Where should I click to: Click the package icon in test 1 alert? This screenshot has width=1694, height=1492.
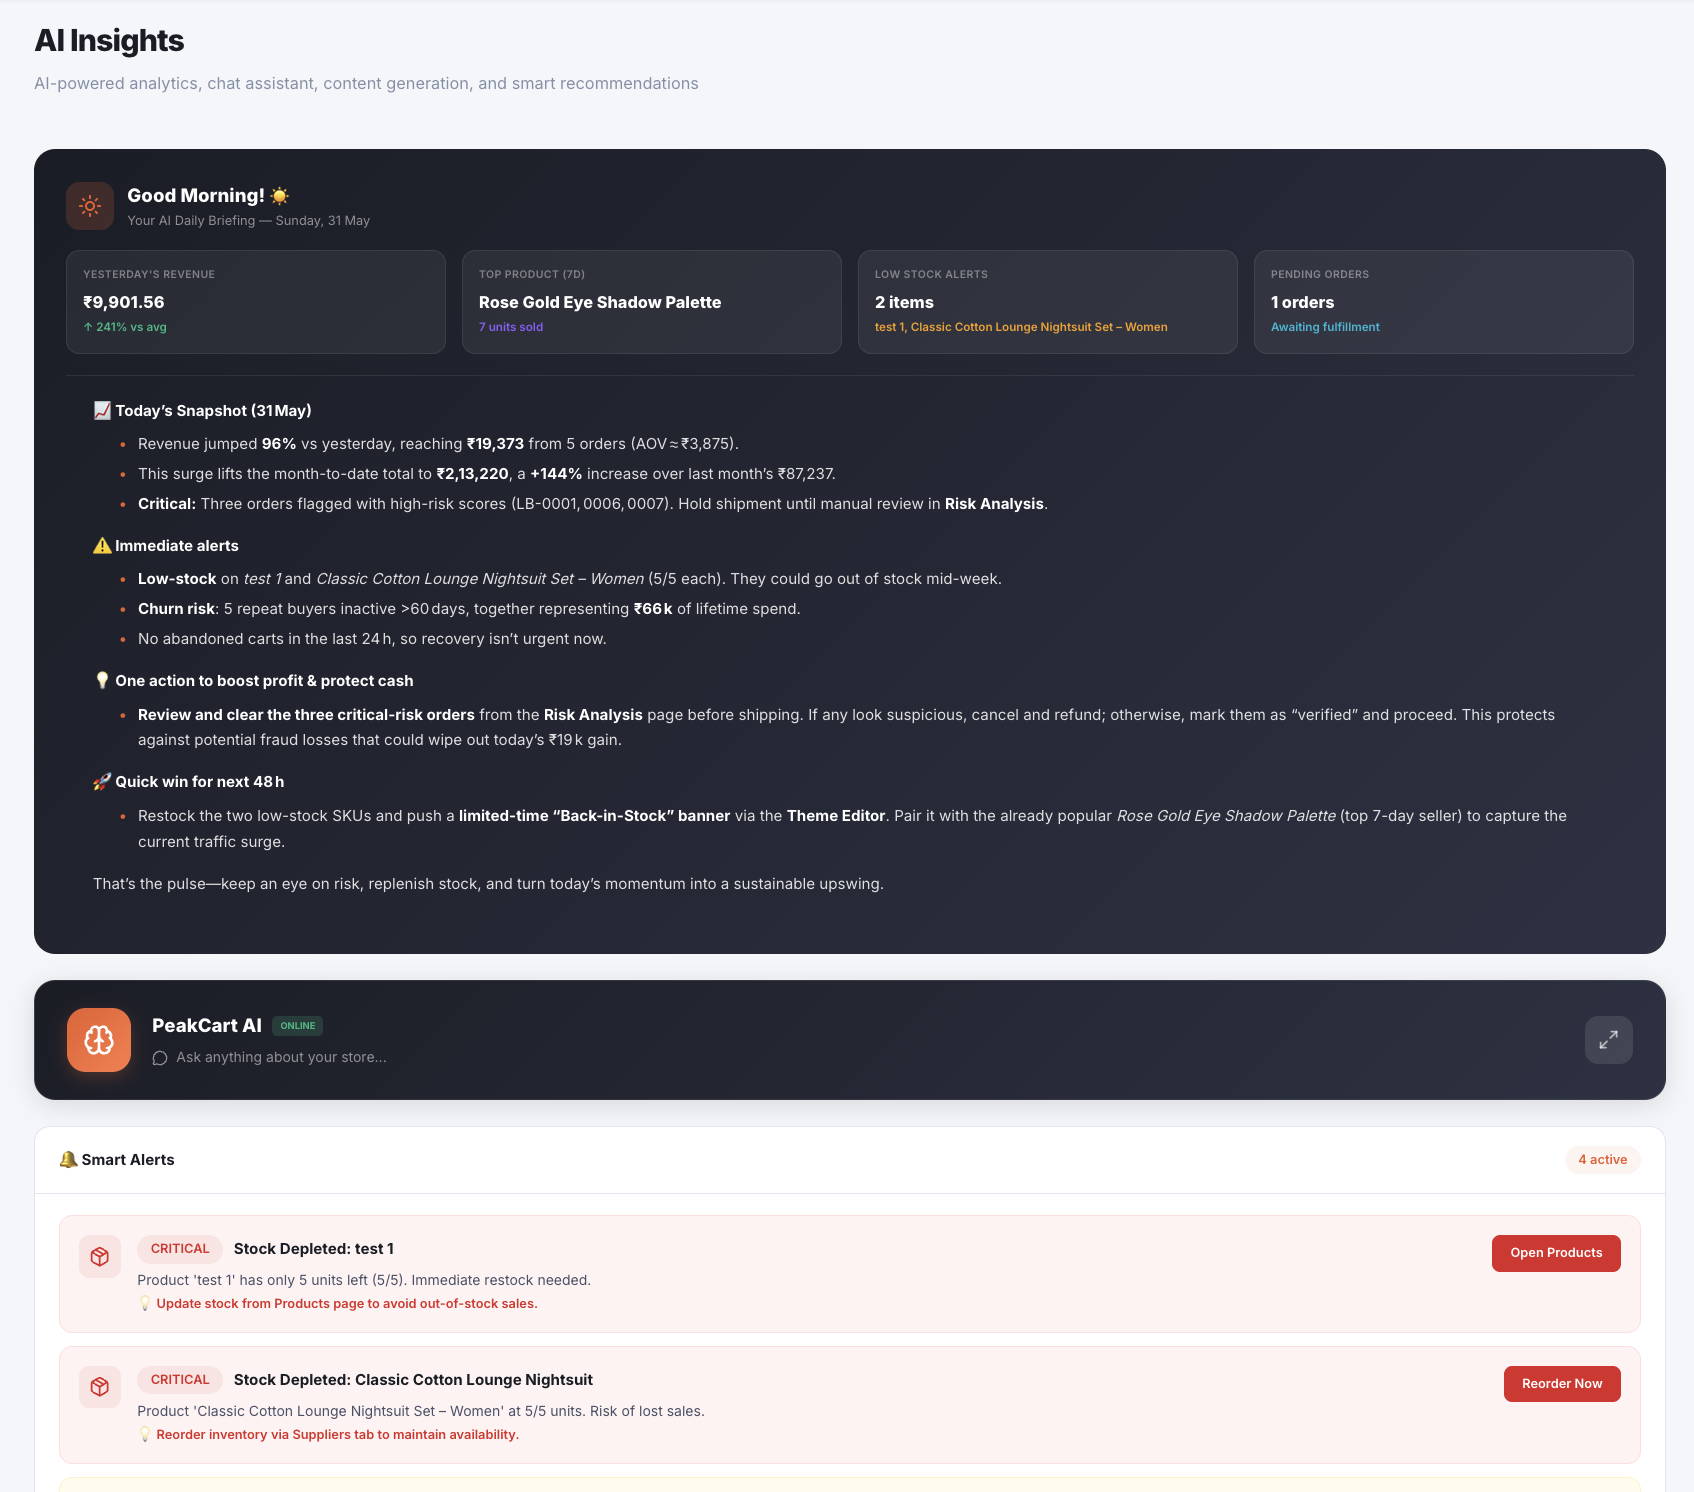coord(100,1257)
